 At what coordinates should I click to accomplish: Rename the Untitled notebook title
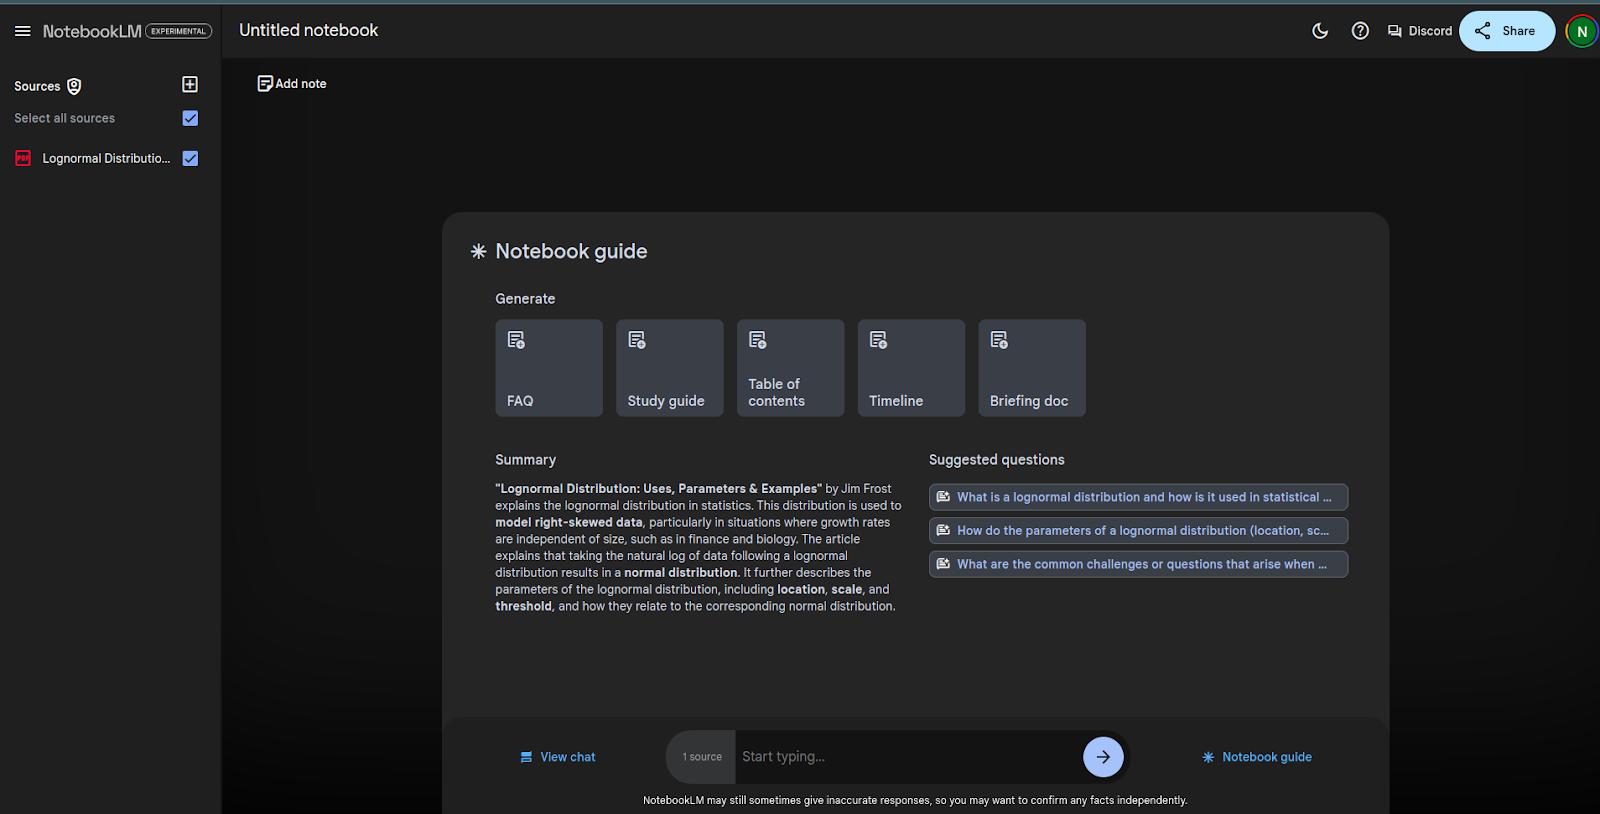tap(308, 30)
